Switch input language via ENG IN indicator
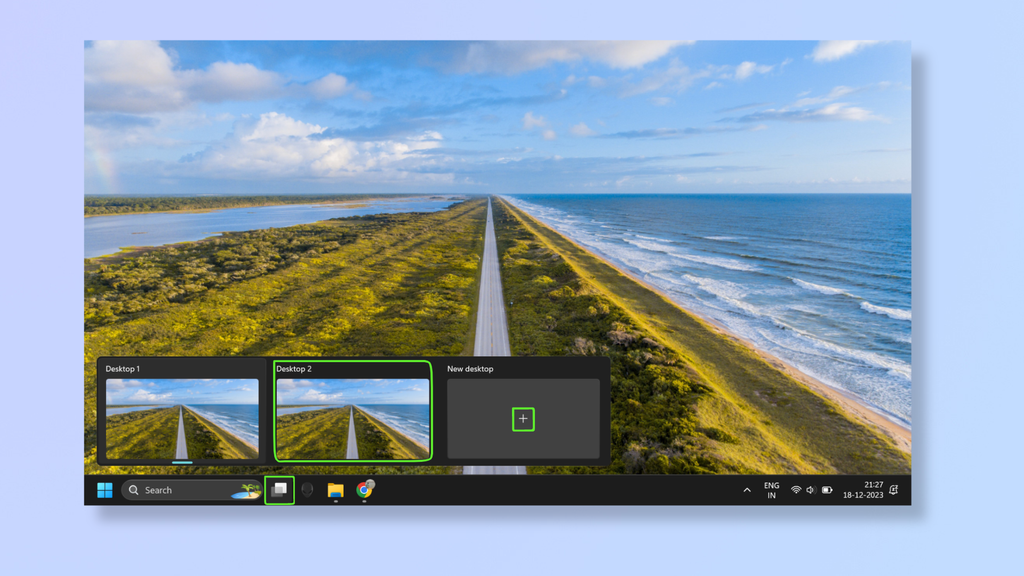 [771, 490]
